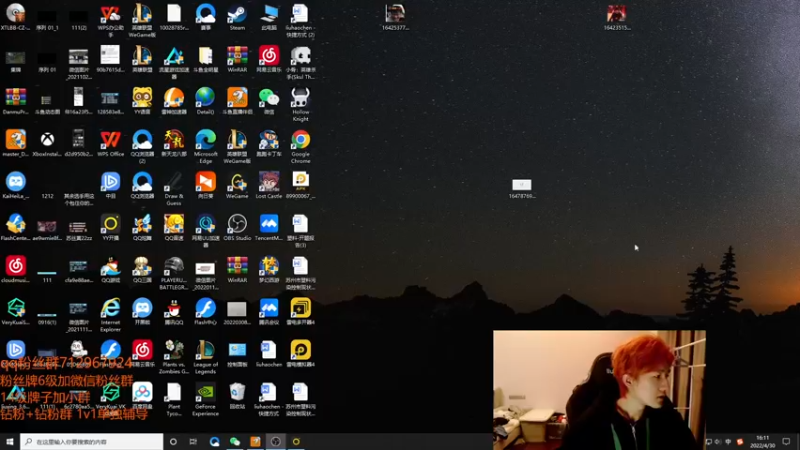Open the QQ浏览器 (2) browser shortcut
Viewport: 800px width, 450px height.
click(142, 140)
